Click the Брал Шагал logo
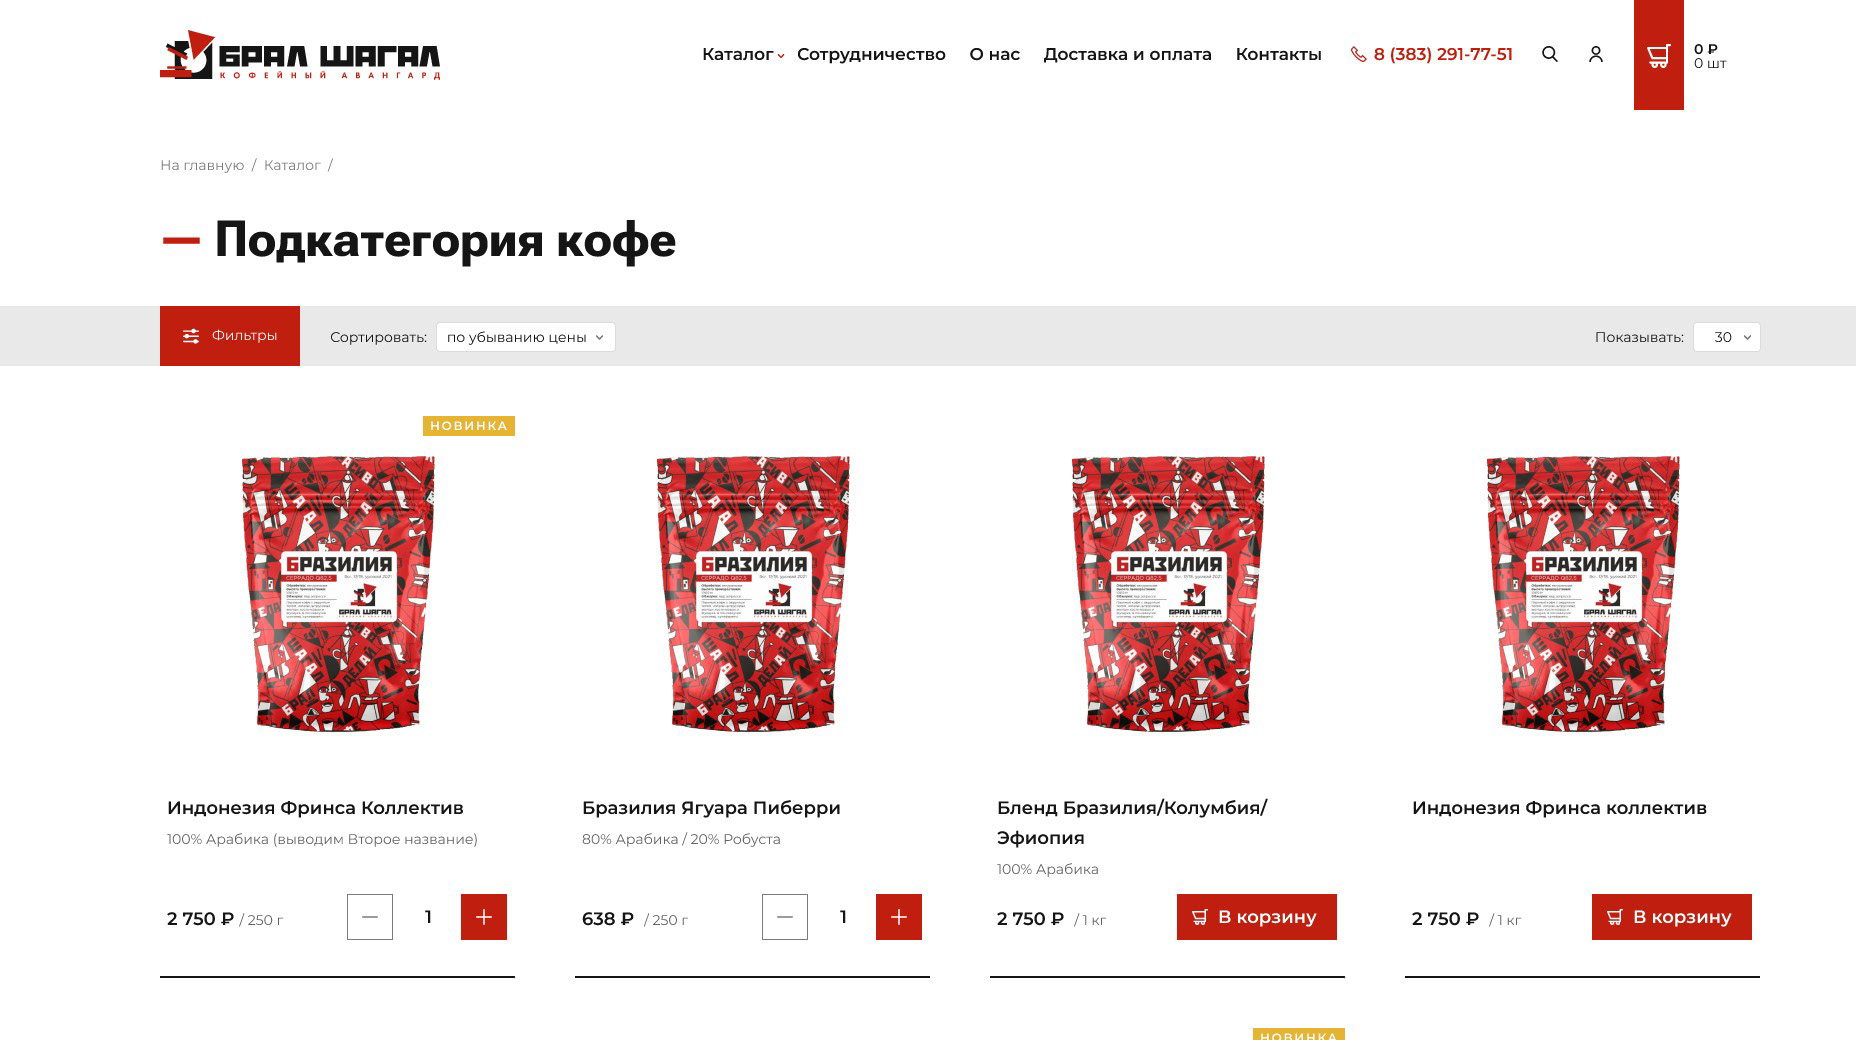1856x1040 pixels. click(x=300, y=55)
